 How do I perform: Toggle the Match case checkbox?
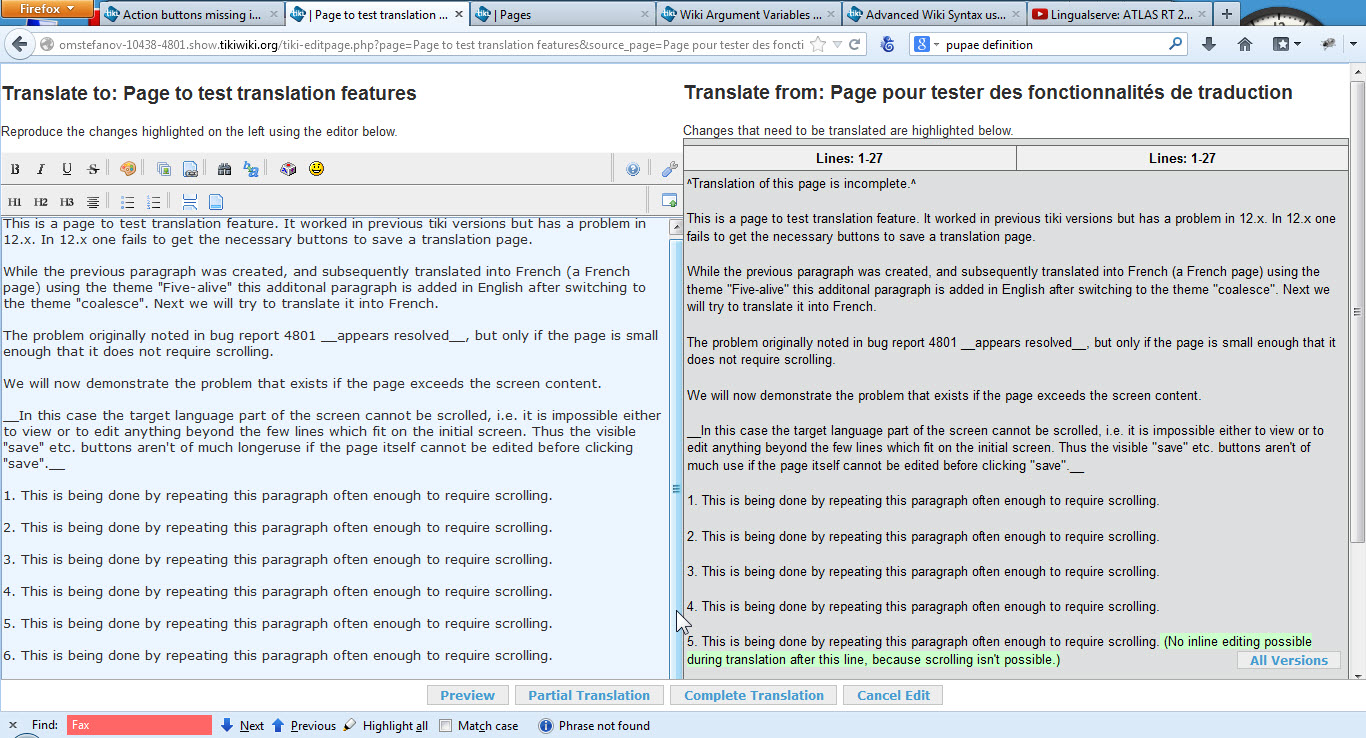coord(447,726)
